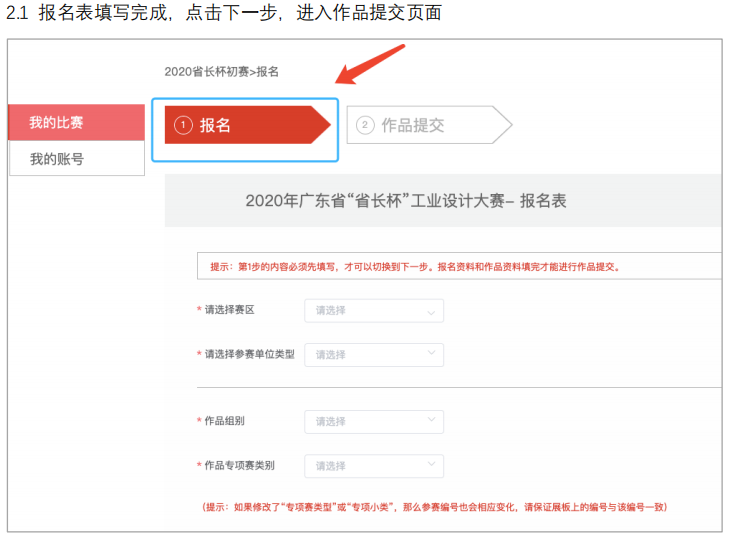Open the 我的账号 sidebar menu item
The height and width of the screenshot is (542, 730).
77,158
